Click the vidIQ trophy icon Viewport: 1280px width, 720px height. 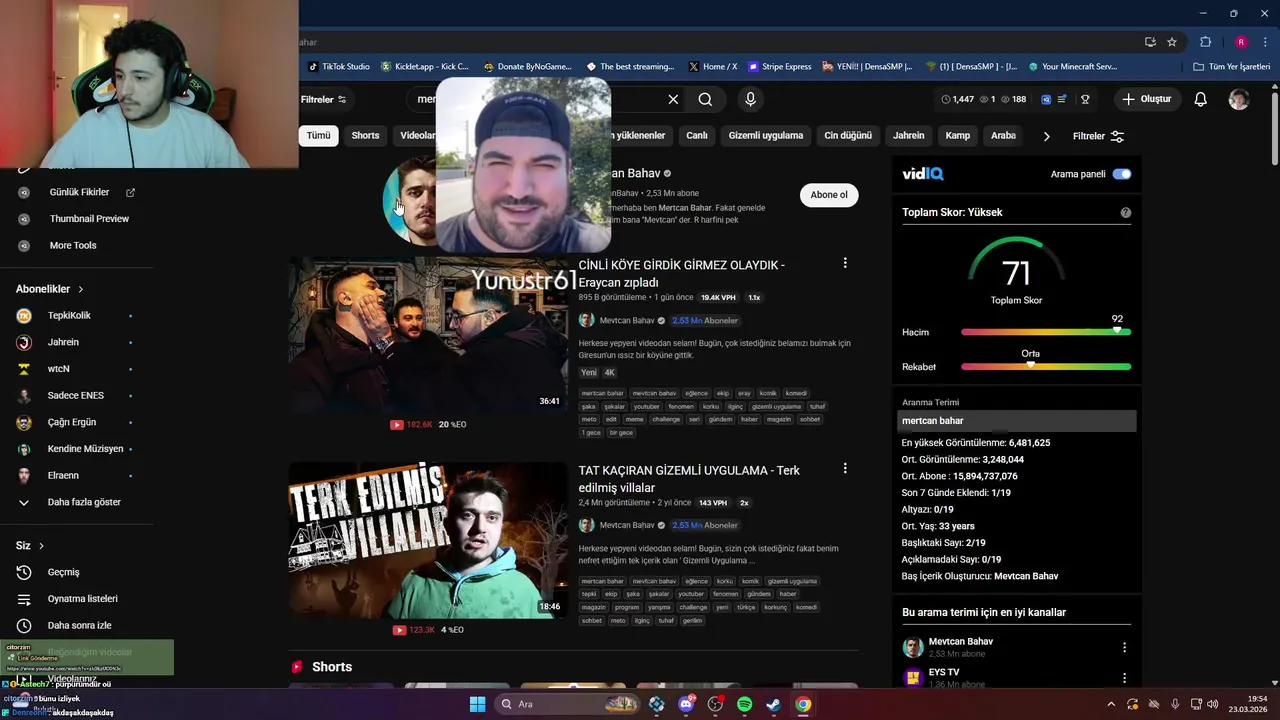[x=1085, y=99]
